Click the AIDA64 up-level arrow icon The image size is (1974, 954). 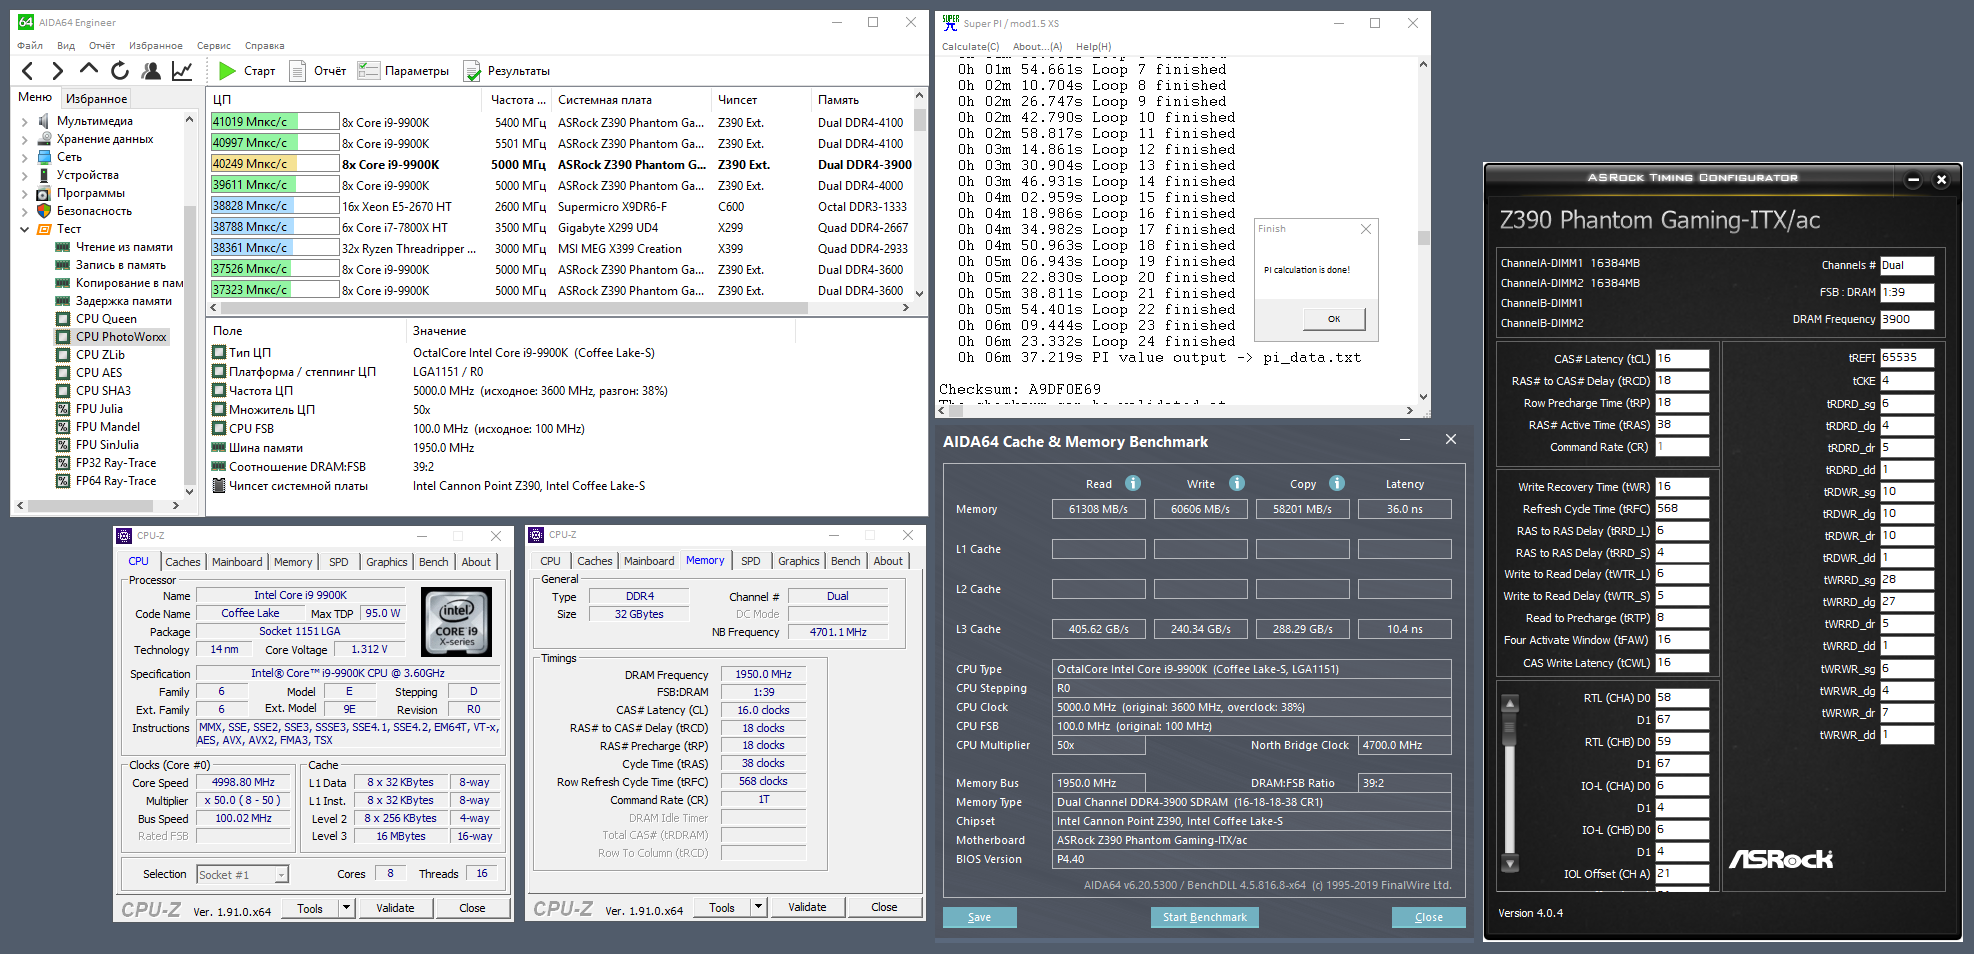pos(89,70)
